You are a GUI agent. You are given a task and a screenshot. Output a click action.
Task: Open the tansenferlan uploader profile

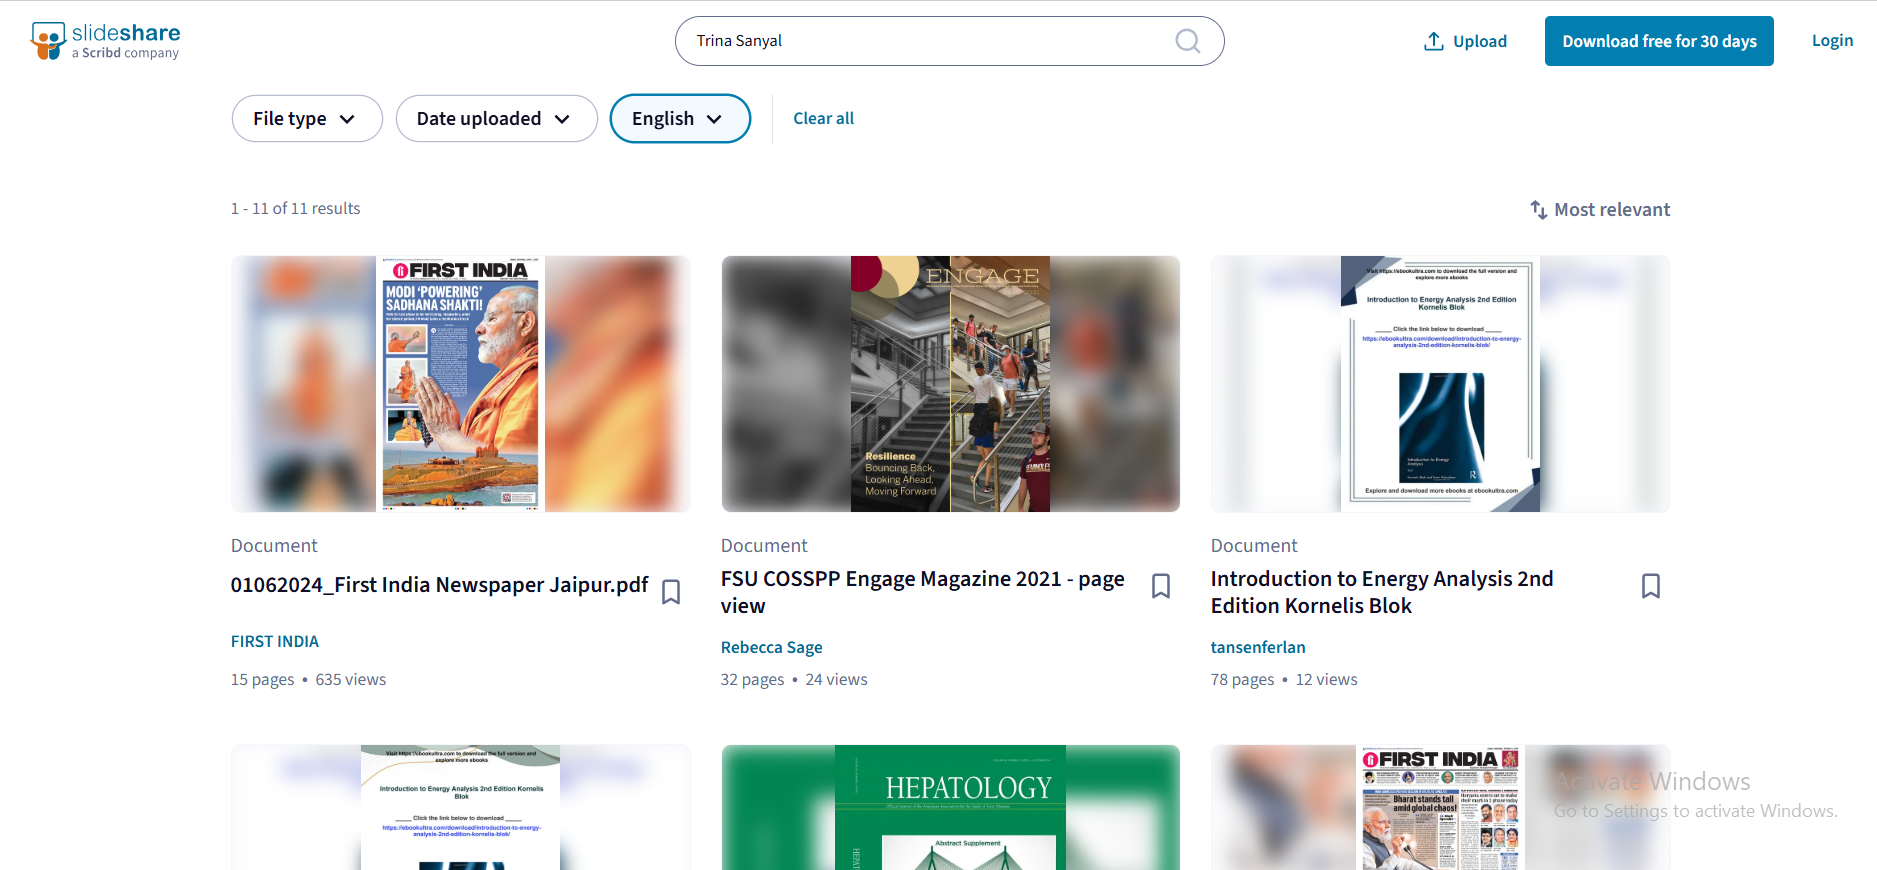coord(1257,647)
